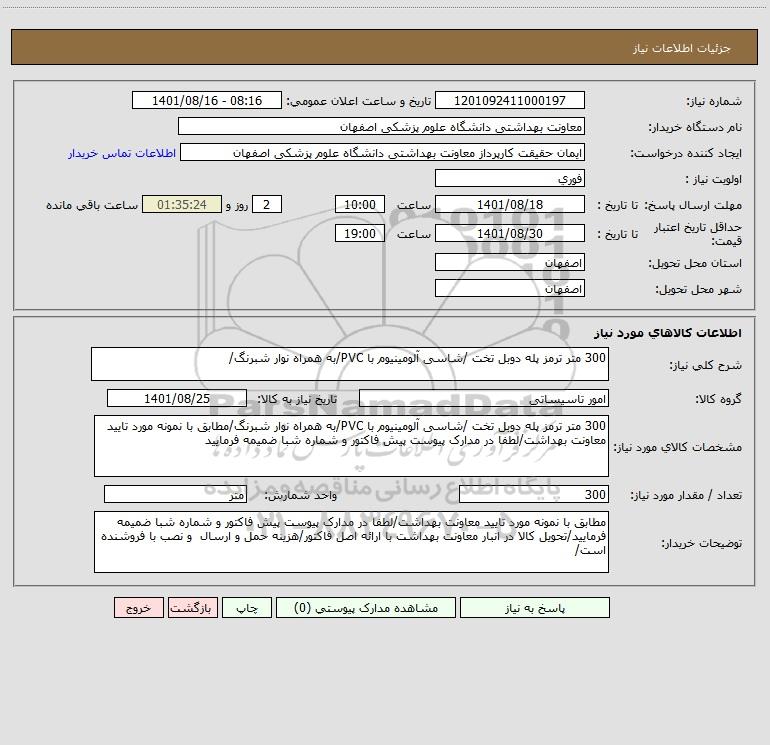Click the goods need date 1401/08/25
770x745 pixels.
click(177, 398)
